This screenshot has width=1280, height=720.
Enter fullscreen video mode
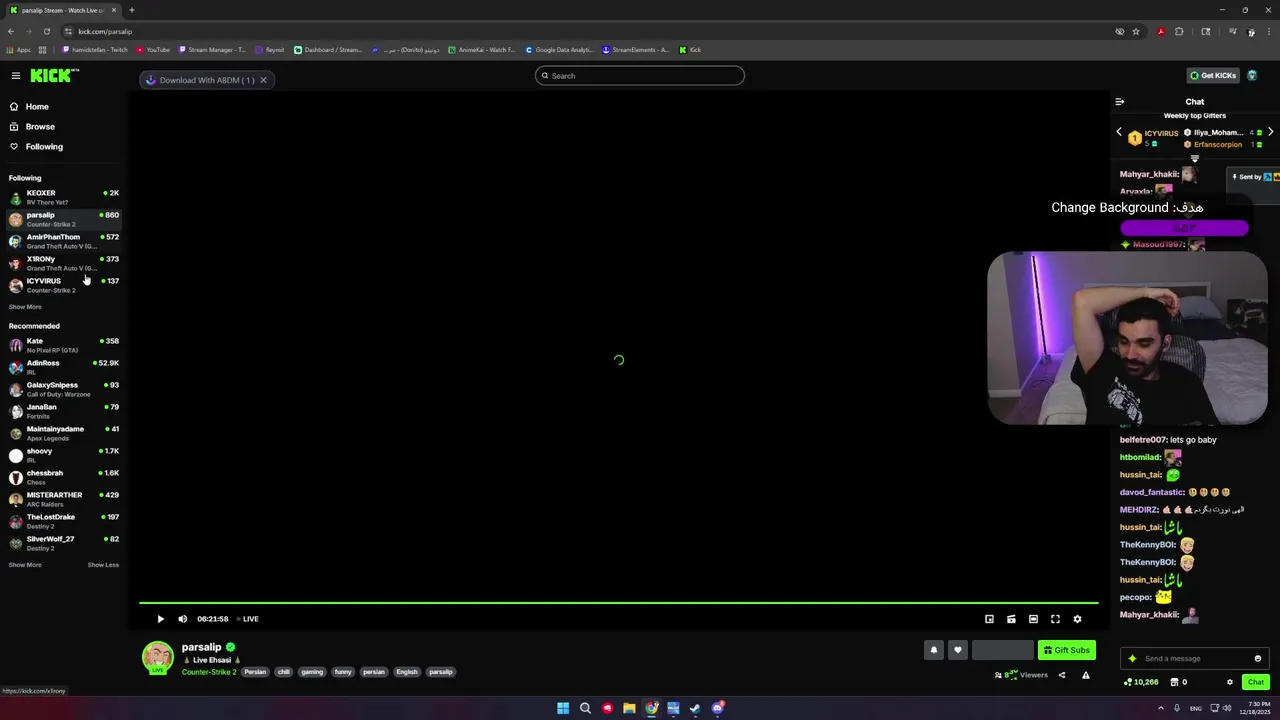tap(1055, 619)
